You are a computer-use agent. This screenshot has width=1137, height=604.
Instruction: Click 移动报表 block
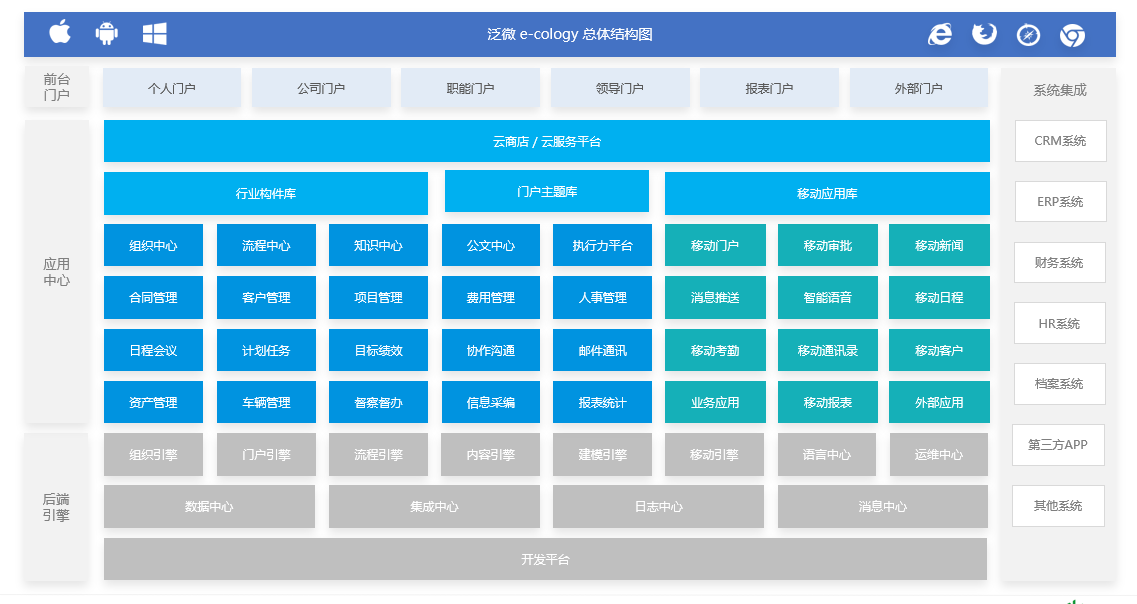coord(827,402)
